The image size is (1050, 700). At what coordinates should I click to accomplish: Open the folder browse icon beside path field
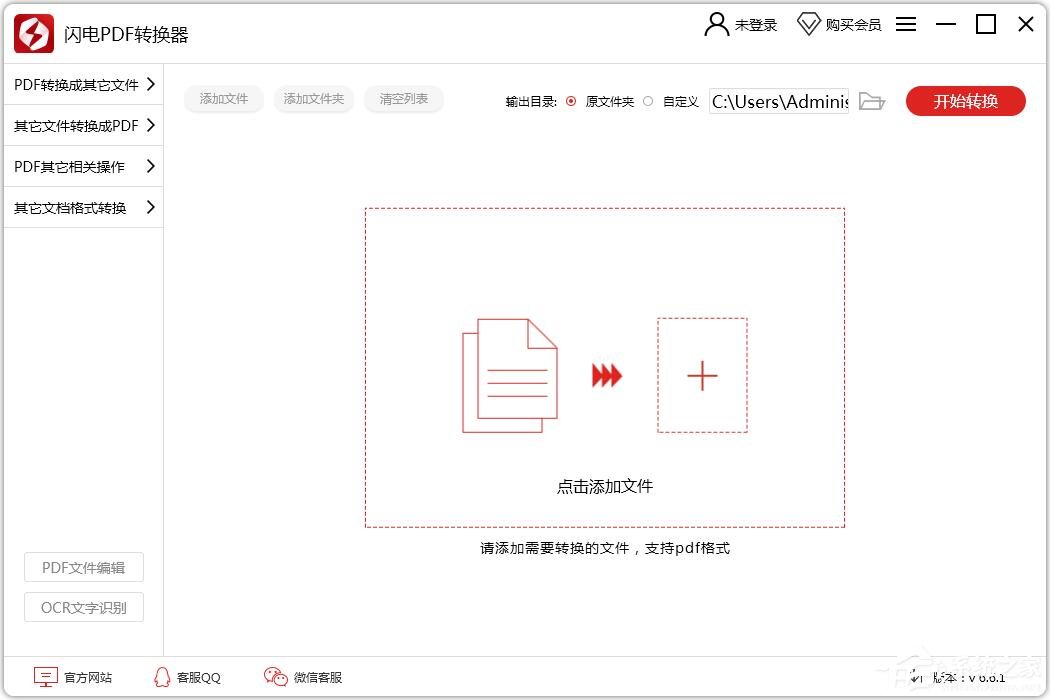point(872,101)
